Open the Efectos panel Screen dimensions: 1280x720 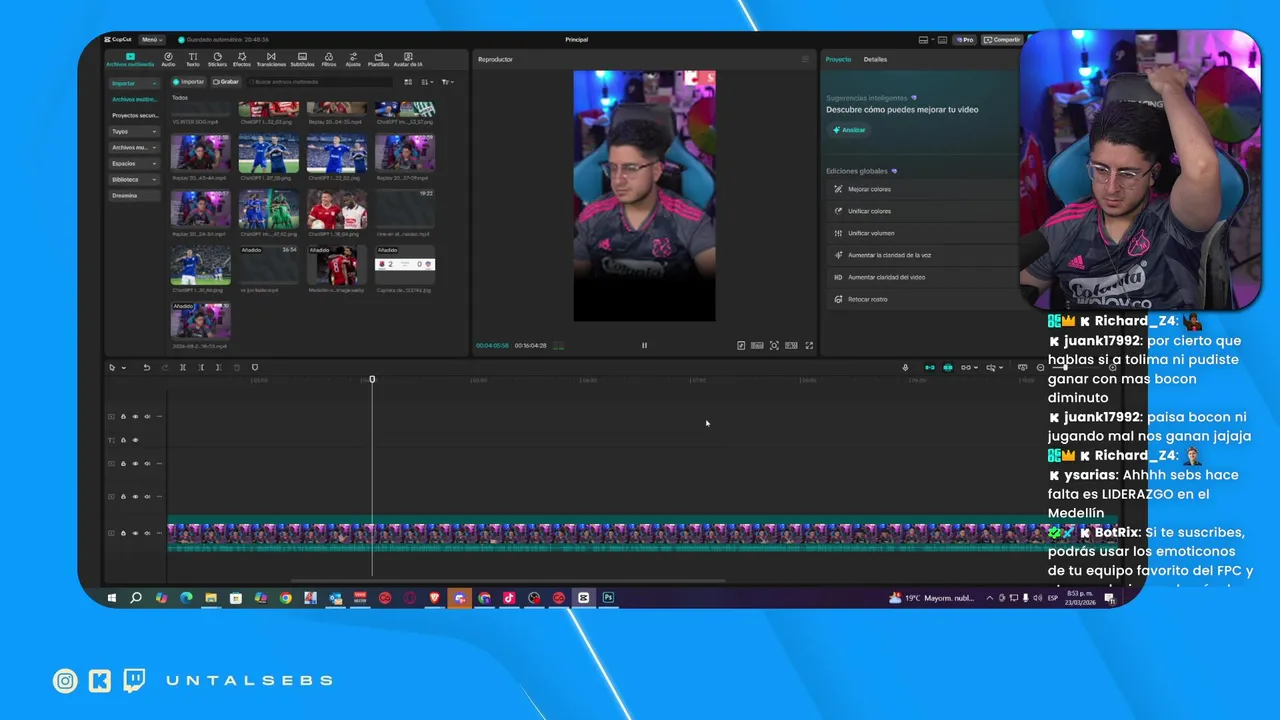242,60
